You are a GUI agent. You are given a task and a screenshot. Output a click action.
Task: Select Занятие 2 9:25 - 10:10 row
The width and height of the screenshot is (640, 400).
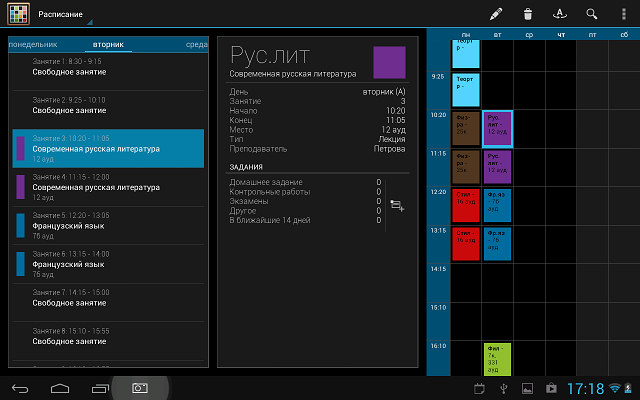108,110
